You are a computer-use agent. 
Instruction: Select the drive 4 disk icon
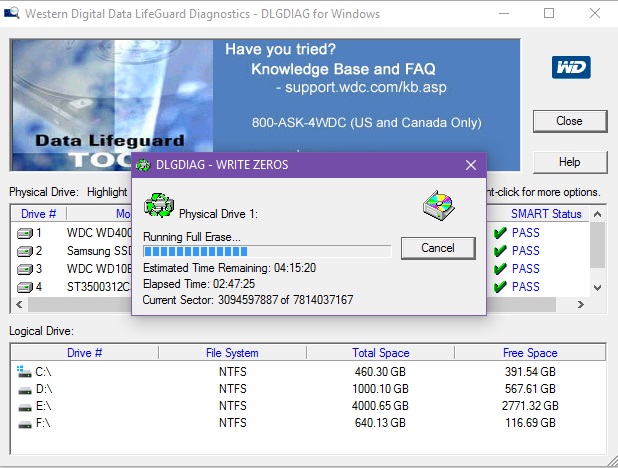(x=25, y=287)
